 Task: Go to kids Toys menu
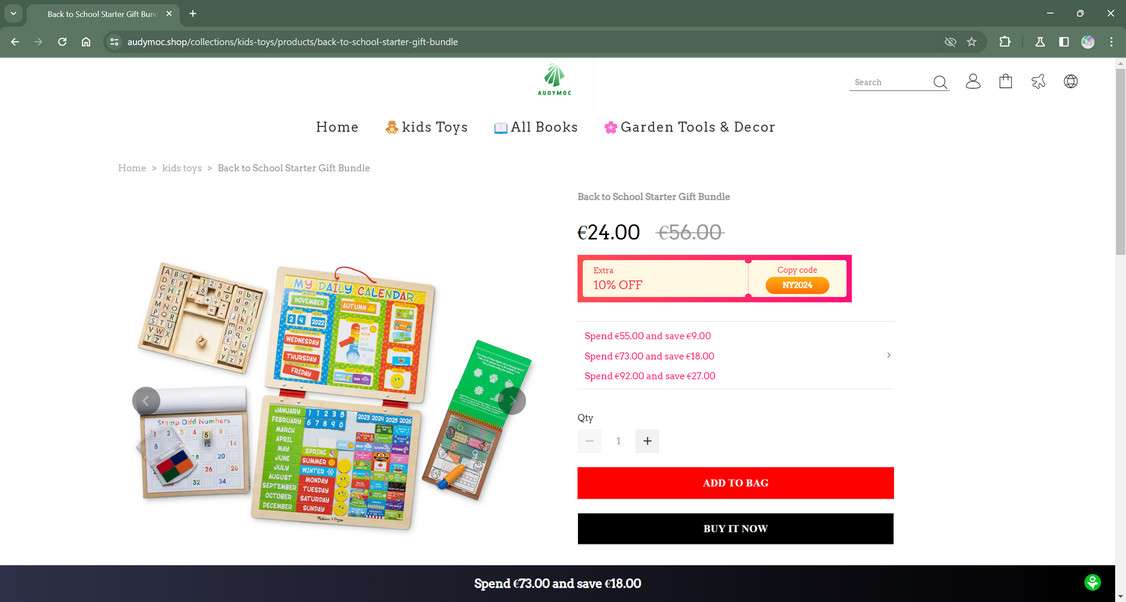click(x=427, y=127)
